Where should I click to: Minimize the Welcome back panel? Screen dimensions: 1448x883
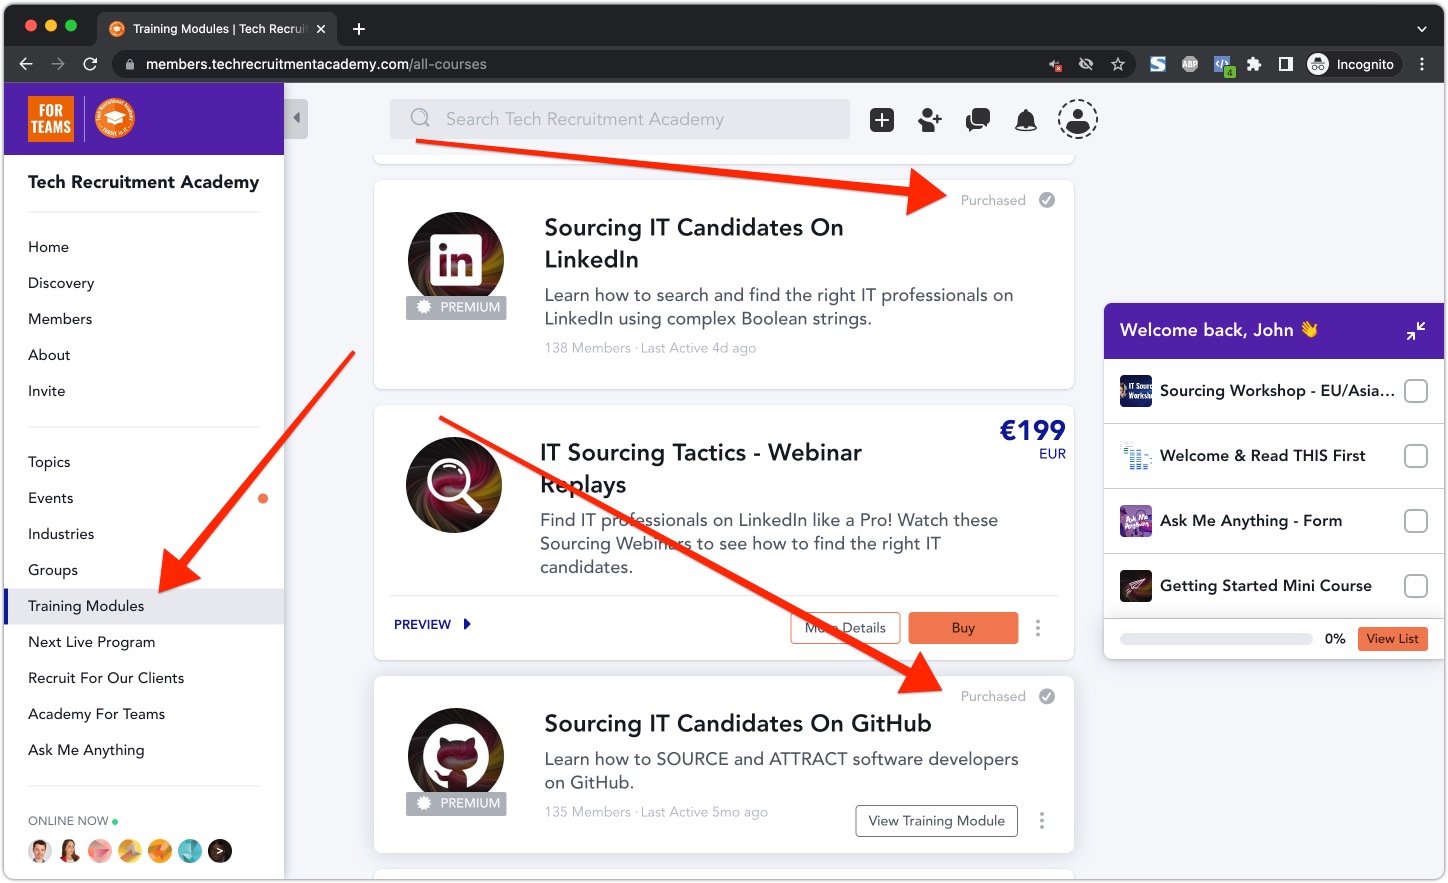tap(1416, 331)
